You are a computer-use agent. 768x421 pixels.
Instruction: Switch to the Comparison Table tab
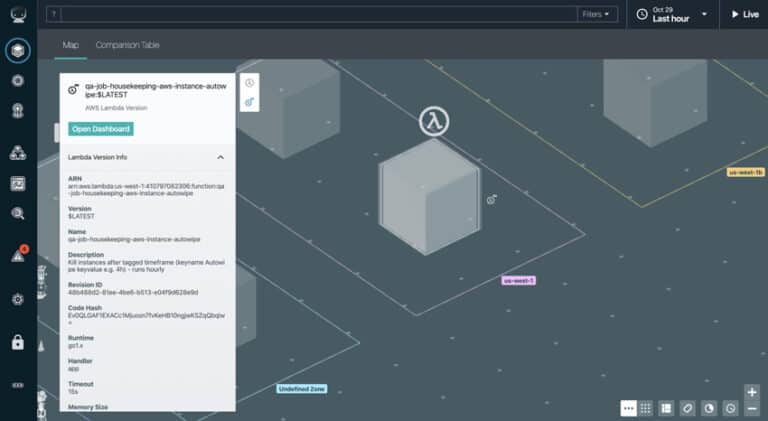pyautogui.click(x=127, y=45)
